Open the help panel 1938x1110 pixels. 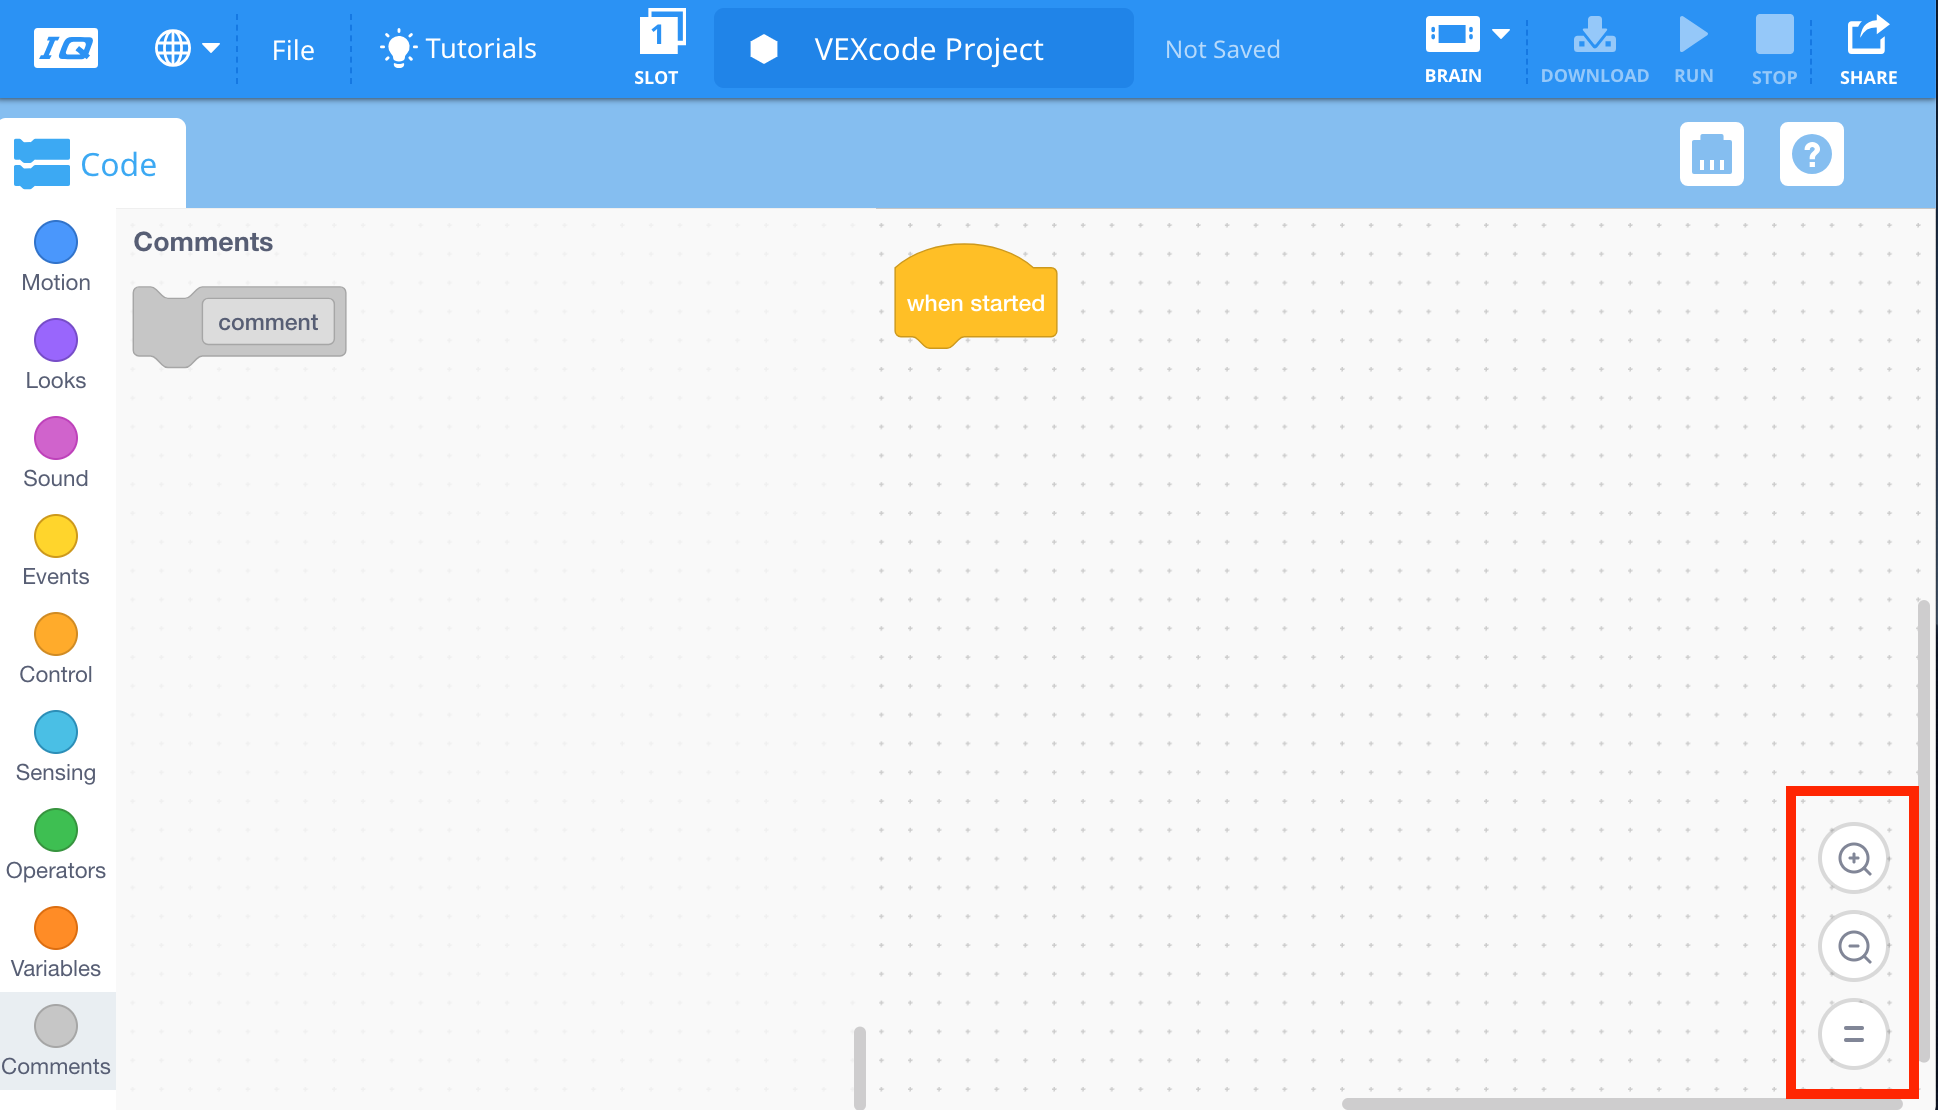pos(1811,154)
